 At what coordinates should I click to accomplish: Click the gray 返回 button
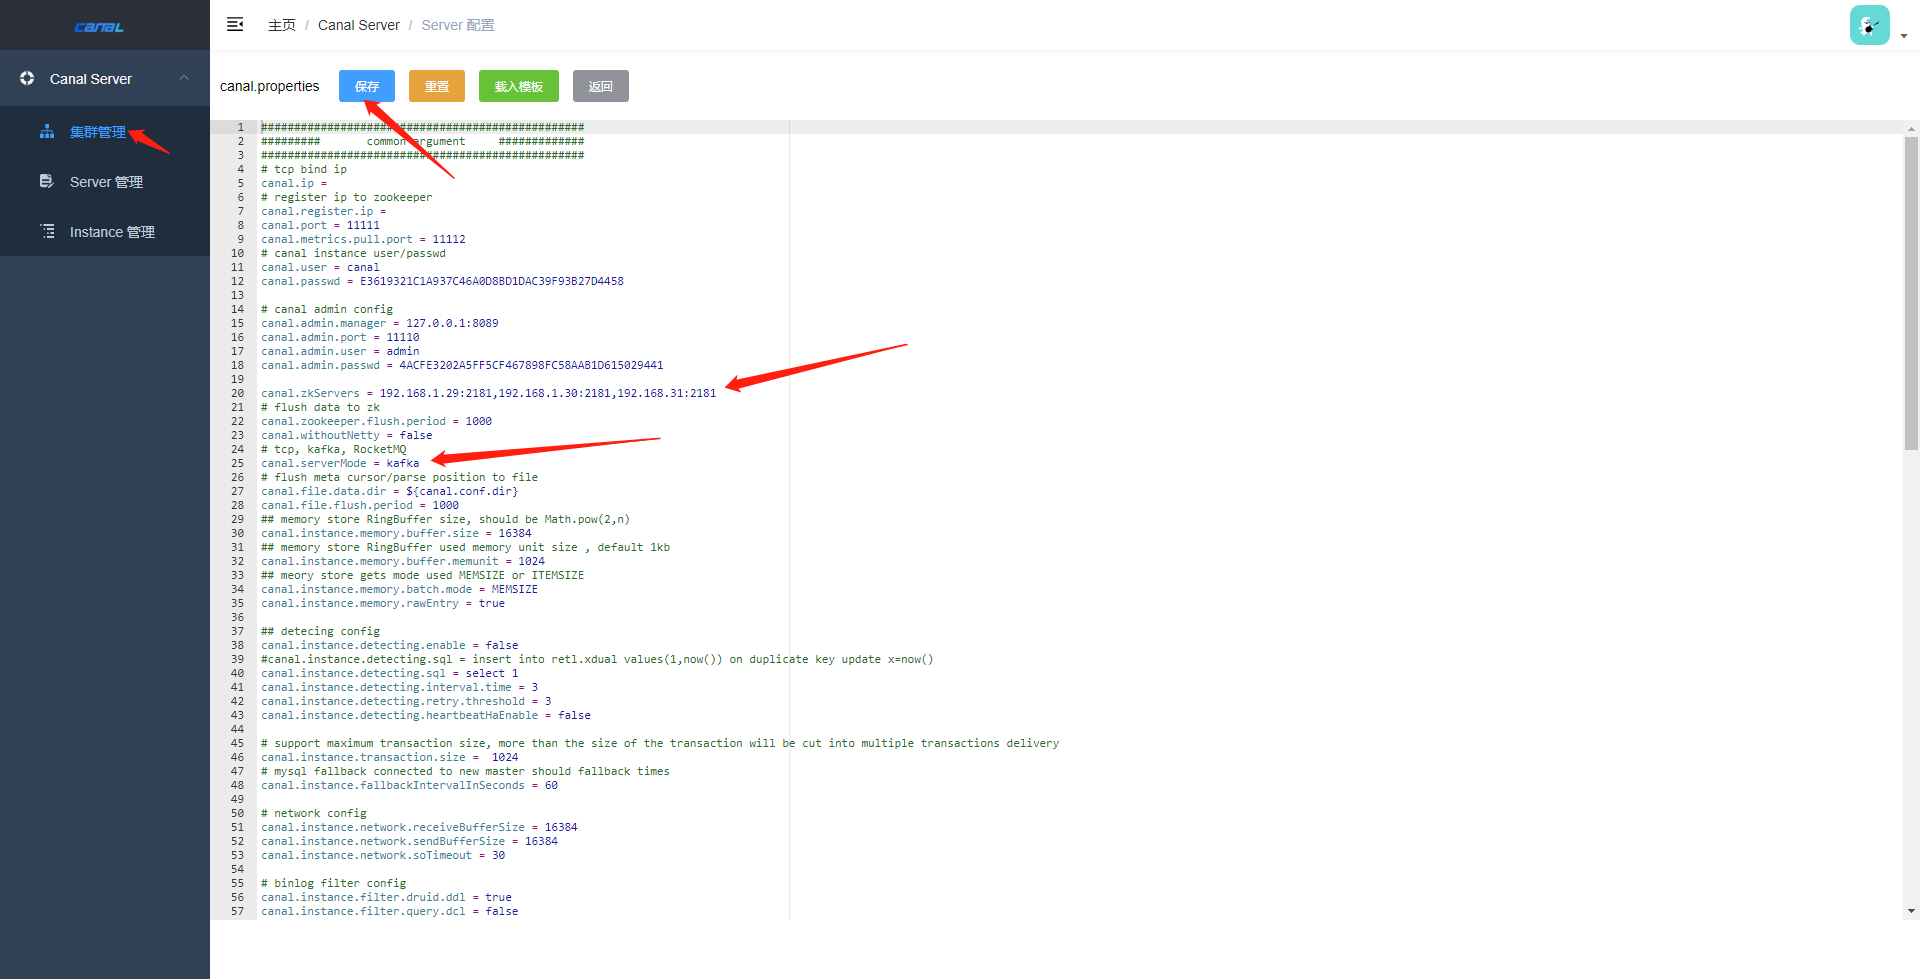[601, 86]
